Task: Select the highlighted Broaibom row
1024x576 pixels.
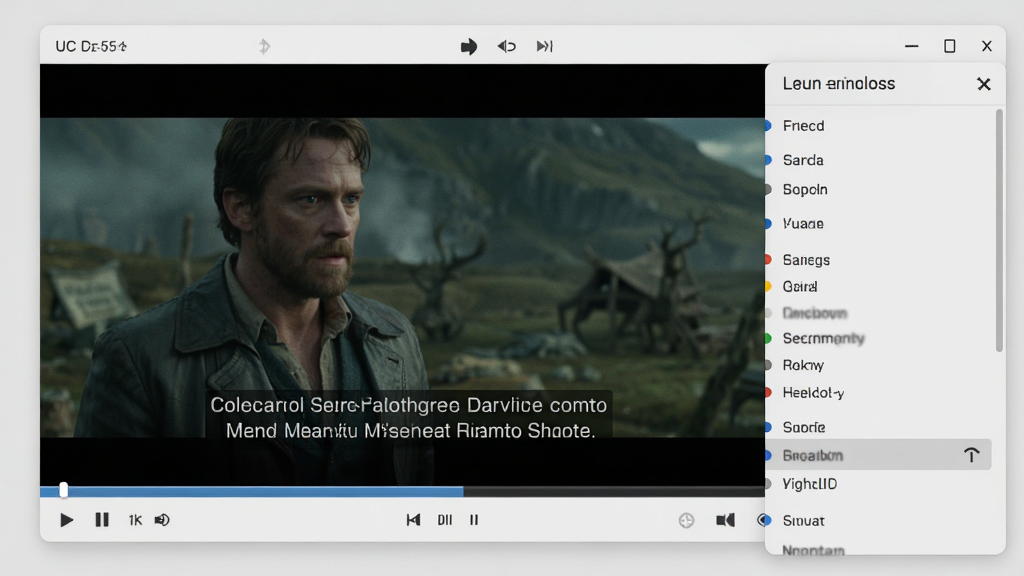Action: pos(878,455)
